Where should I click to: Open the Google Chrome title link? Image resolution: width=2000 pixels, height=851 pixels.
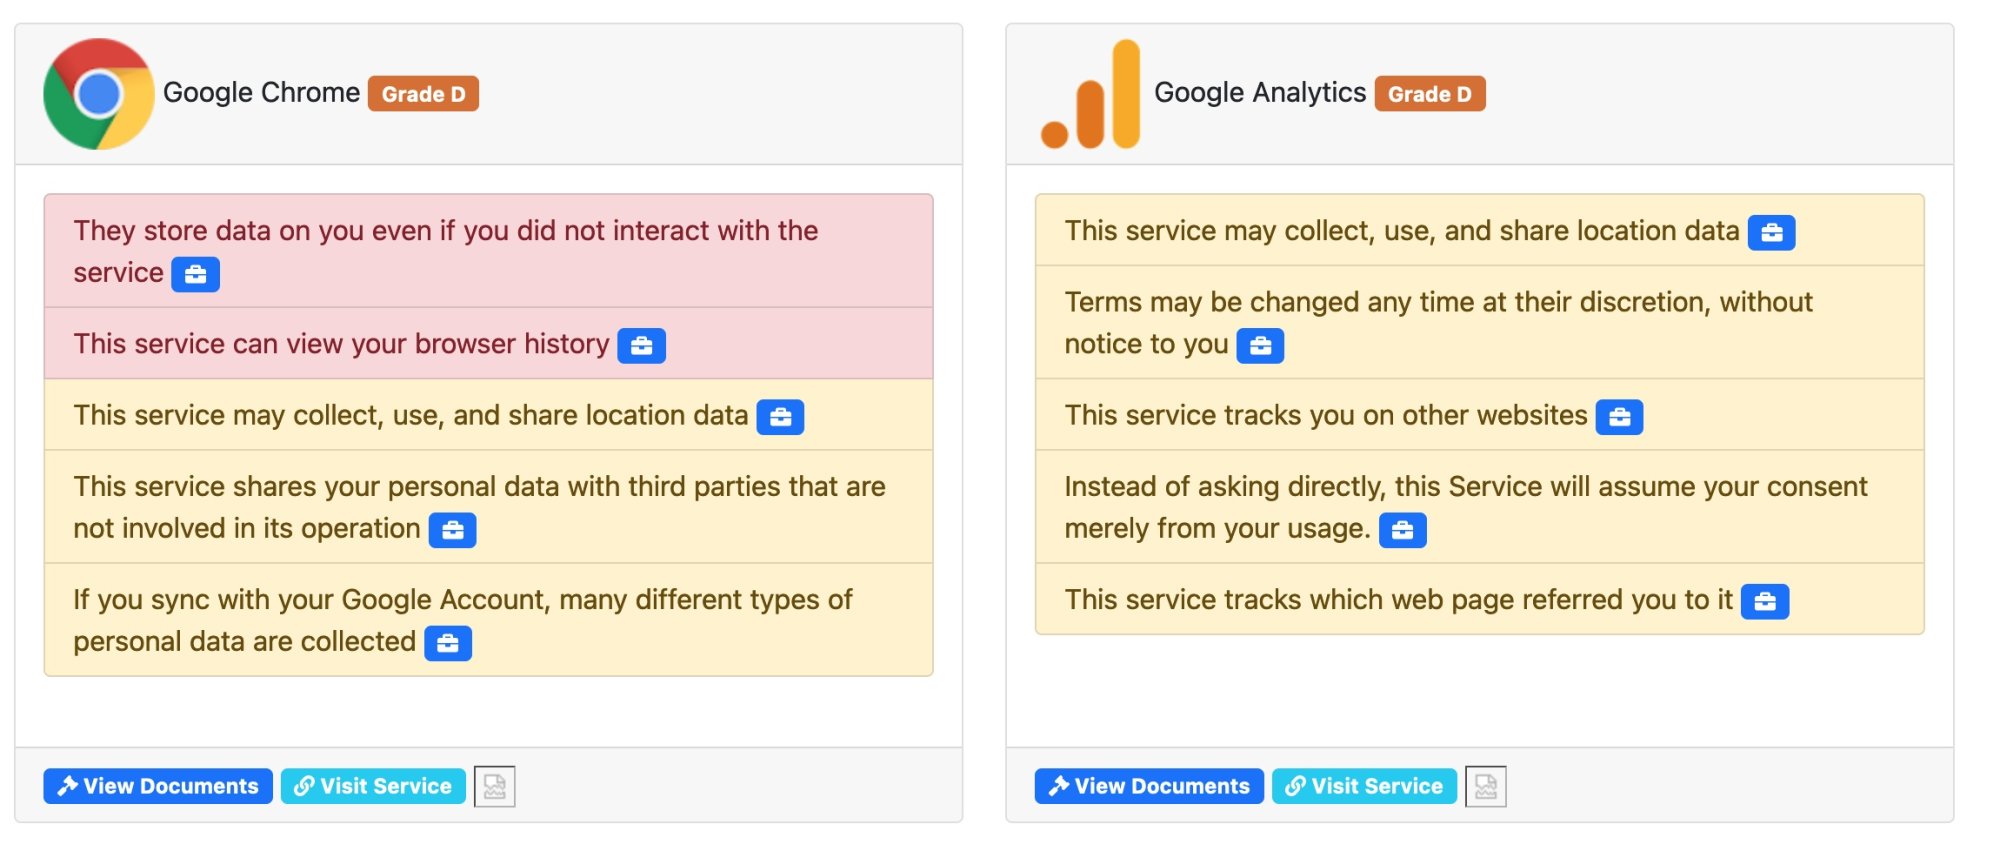tap(261, 93)
